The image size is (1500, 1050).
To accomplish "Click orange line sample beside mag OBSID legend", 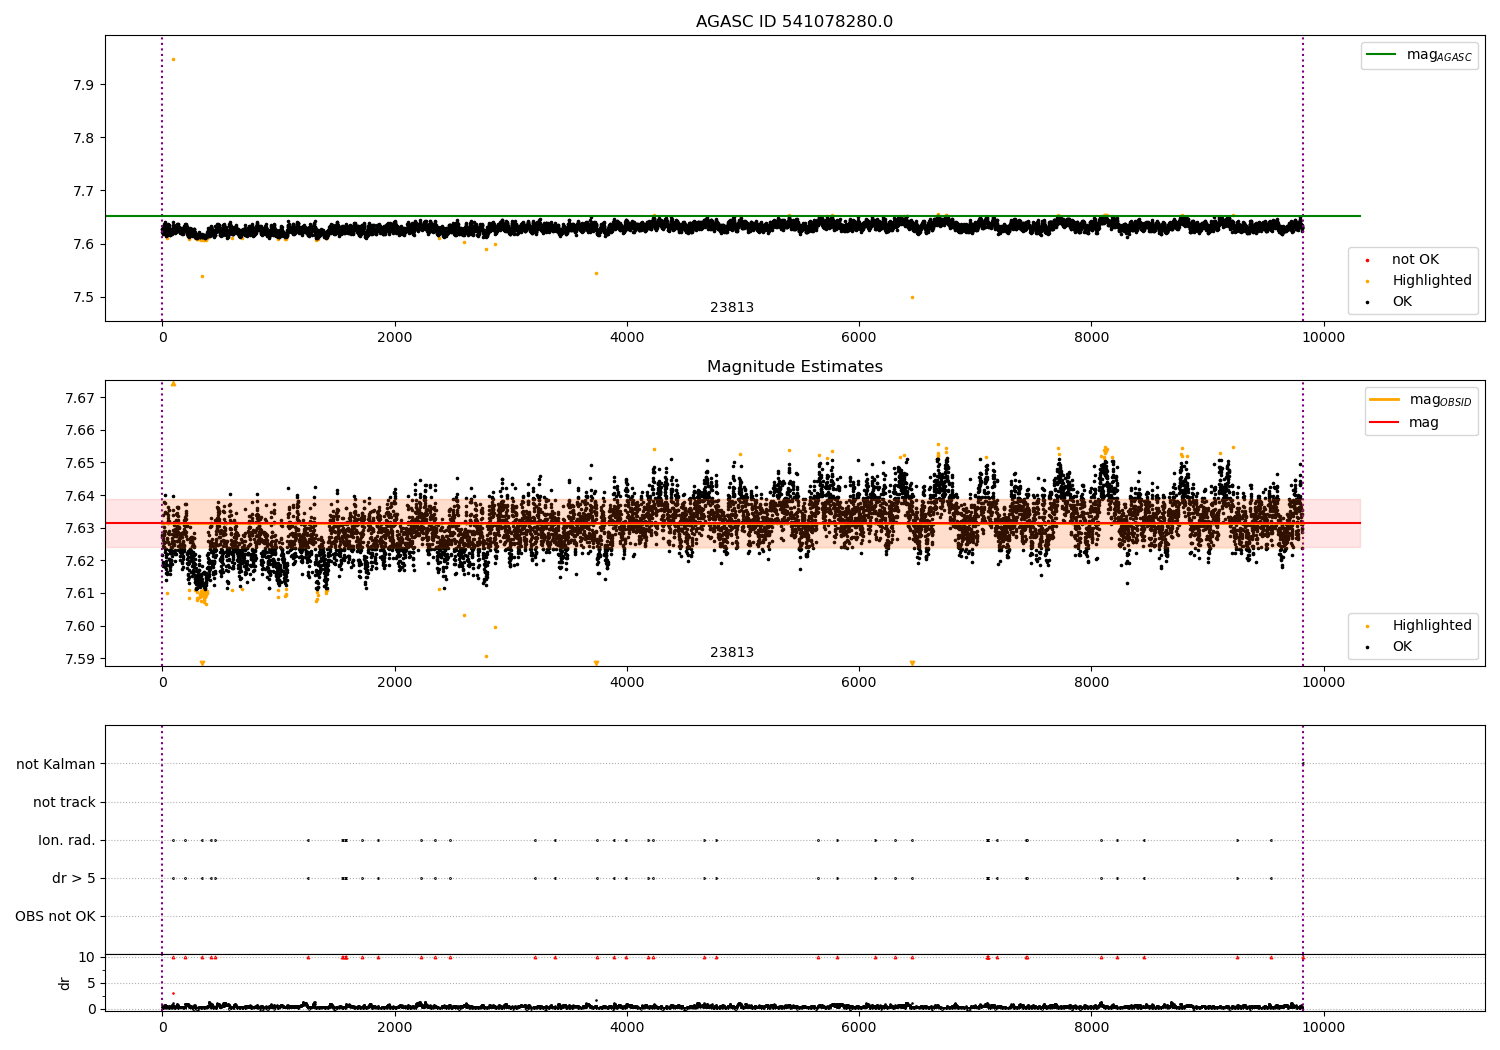I will 1384,400.
